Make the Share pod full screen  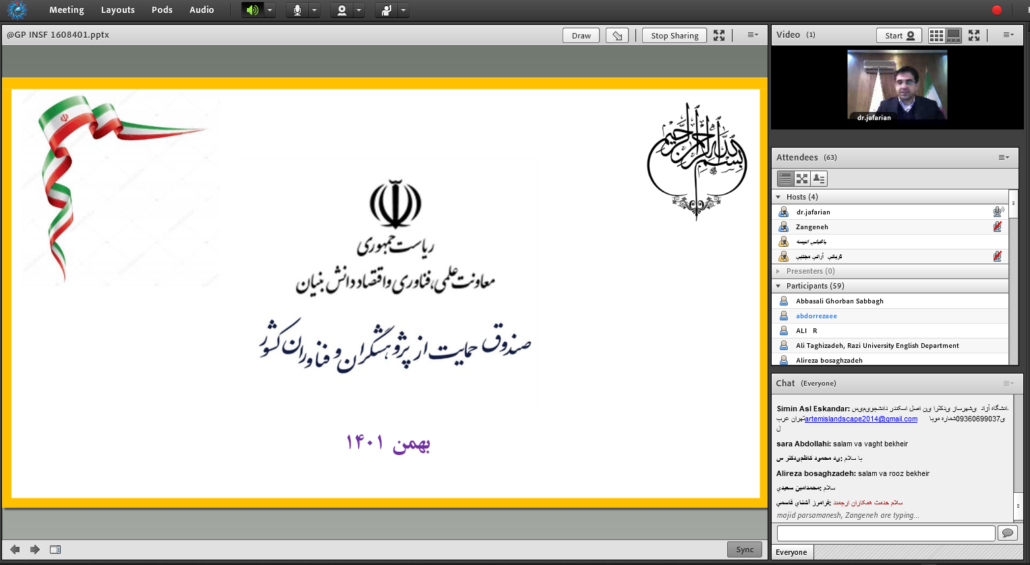coord(719,35)
